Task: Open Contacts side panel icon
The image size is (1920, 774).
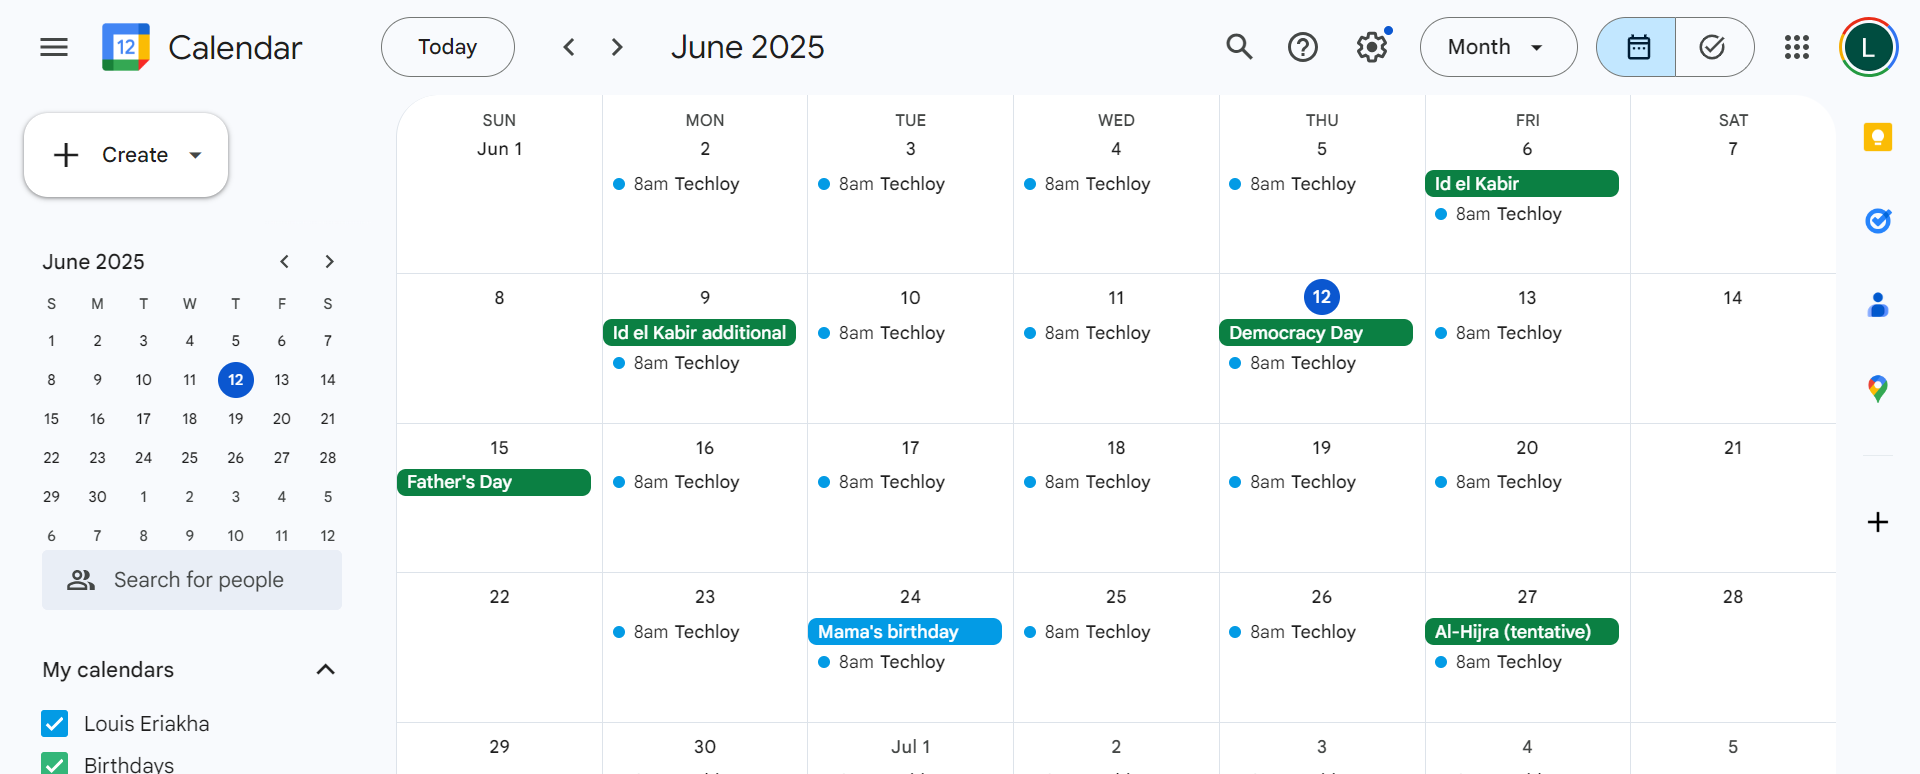Action: [x=1877, y=305]
